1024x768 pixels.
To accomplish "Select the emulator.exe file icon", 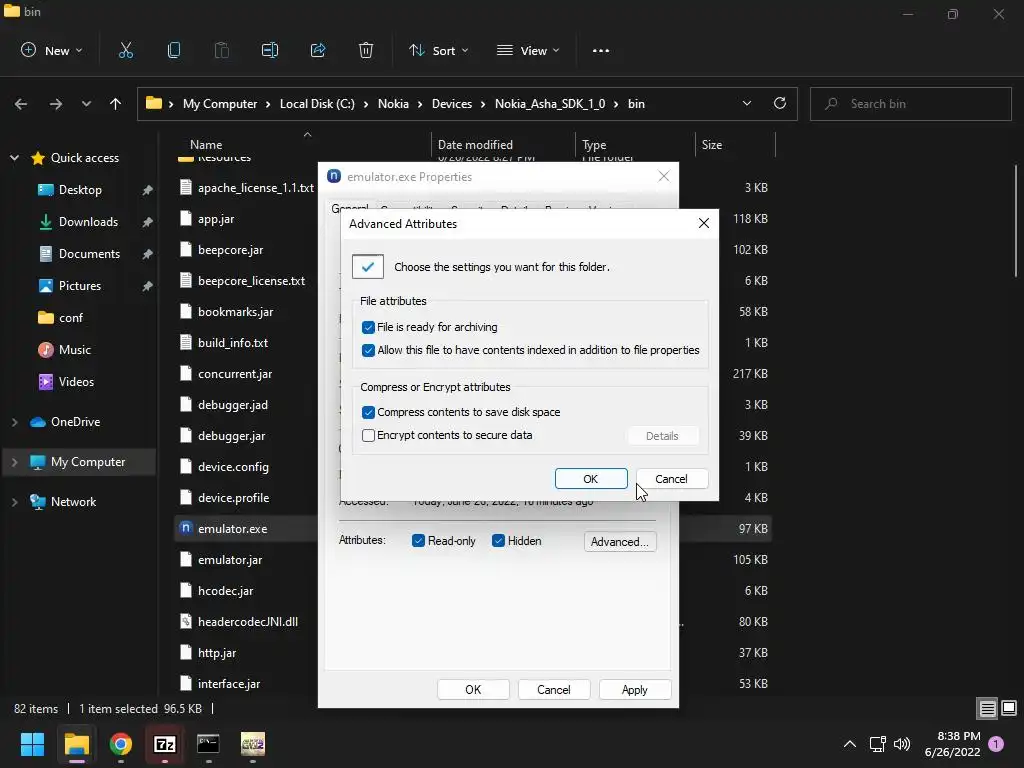I will click(186, 528).
